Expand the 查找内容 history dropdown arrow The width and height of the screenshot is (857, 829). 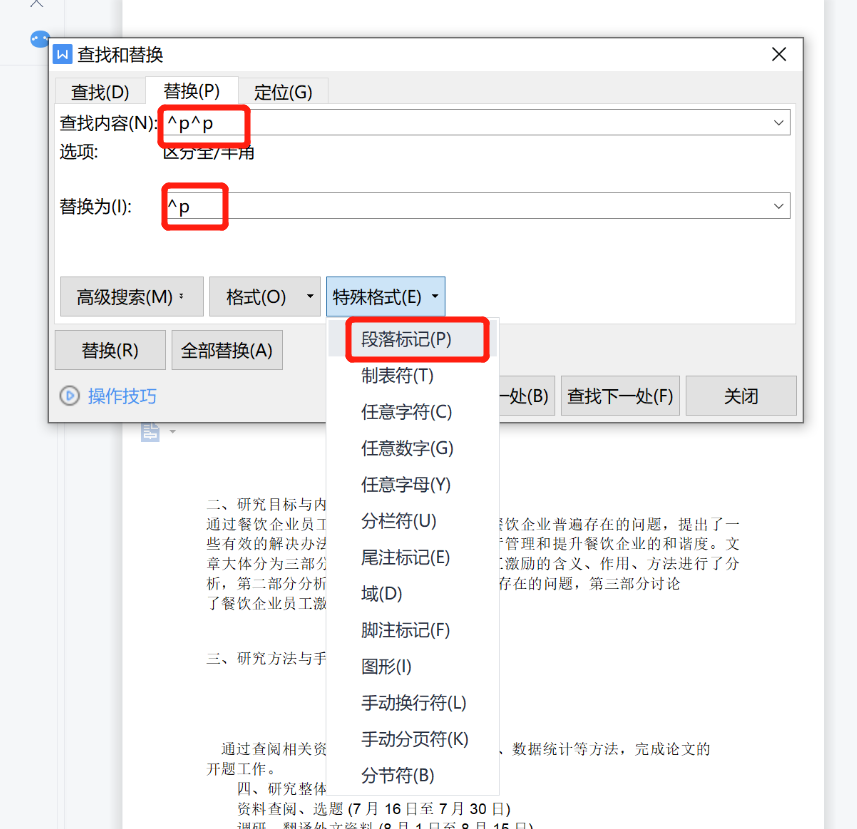click(x=778, y=123)
